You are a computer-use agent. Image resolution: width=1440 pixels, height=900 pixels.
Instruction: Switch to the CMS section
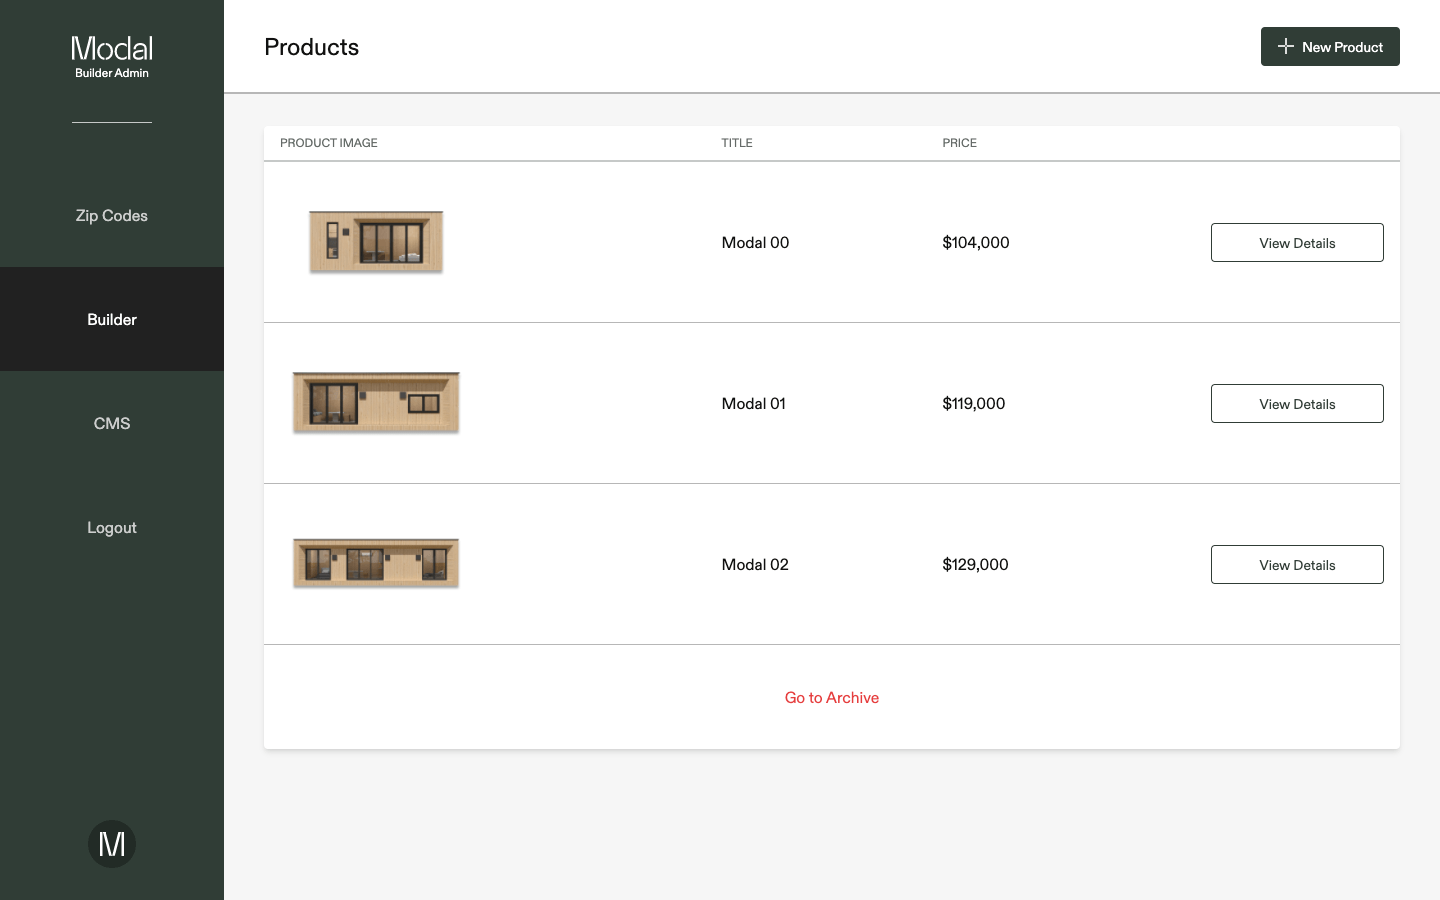[x=111, y=423]
